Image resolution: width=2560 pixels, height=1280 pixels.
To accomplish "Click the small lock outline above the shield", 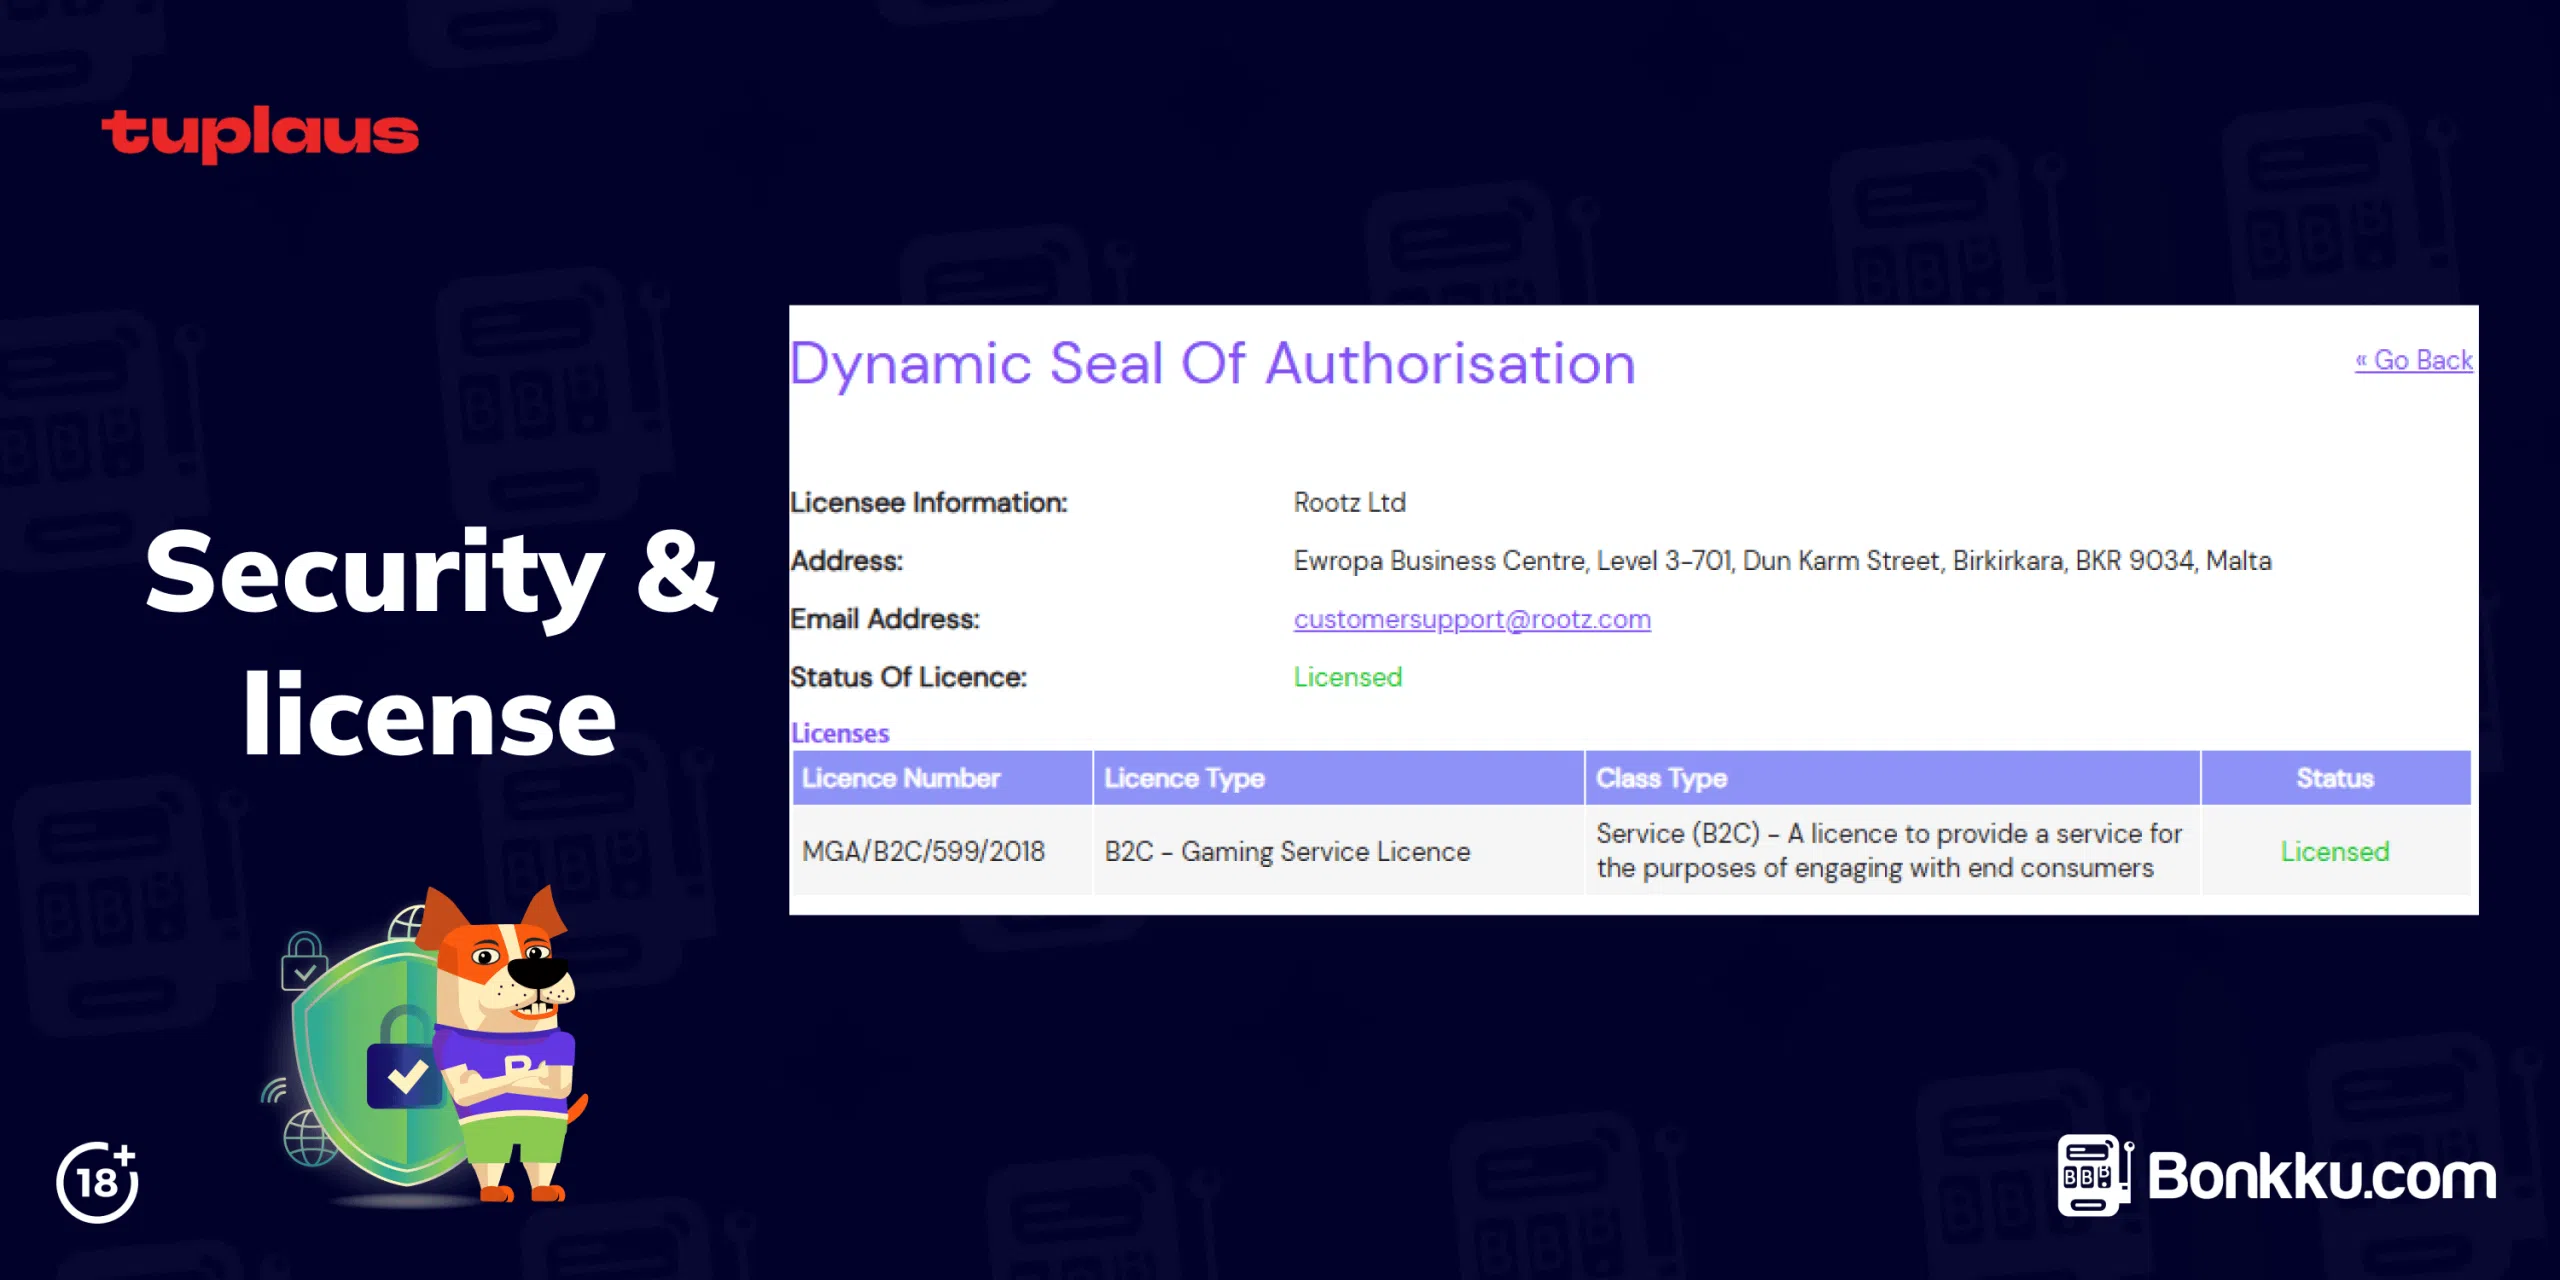I will click(304, 962).
